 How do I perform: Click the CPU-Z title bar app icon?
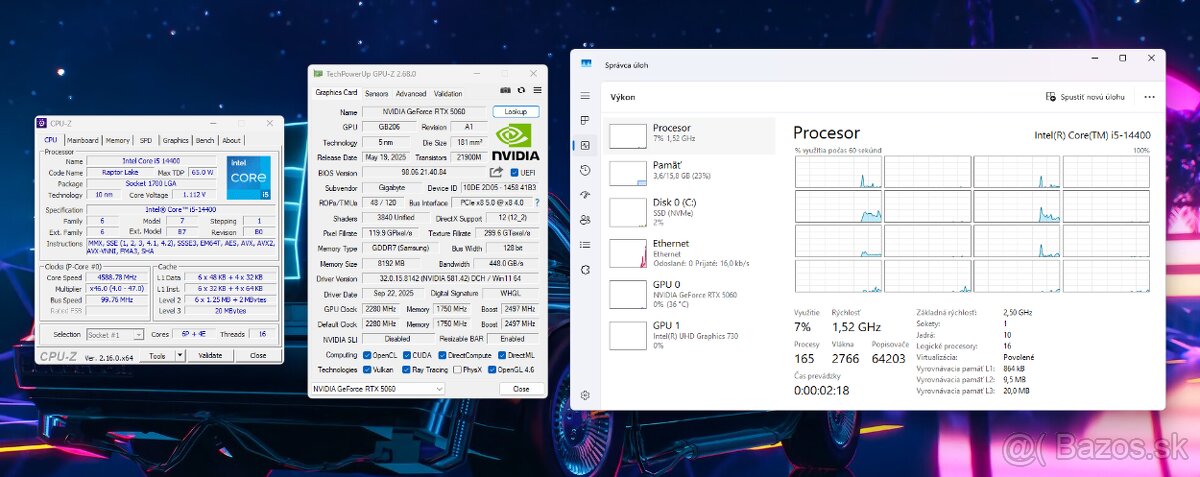41,123
